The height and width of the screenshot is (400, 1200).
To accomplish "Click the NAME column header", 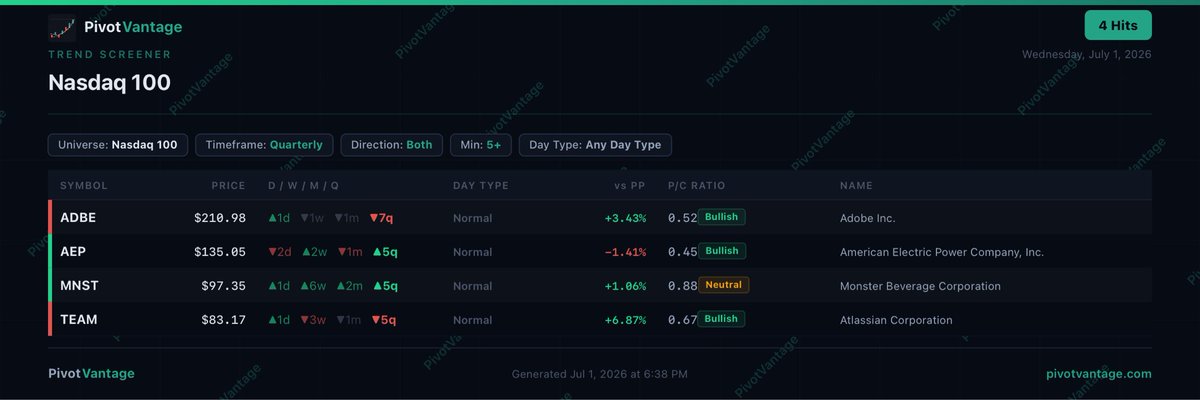I will 856,186.
